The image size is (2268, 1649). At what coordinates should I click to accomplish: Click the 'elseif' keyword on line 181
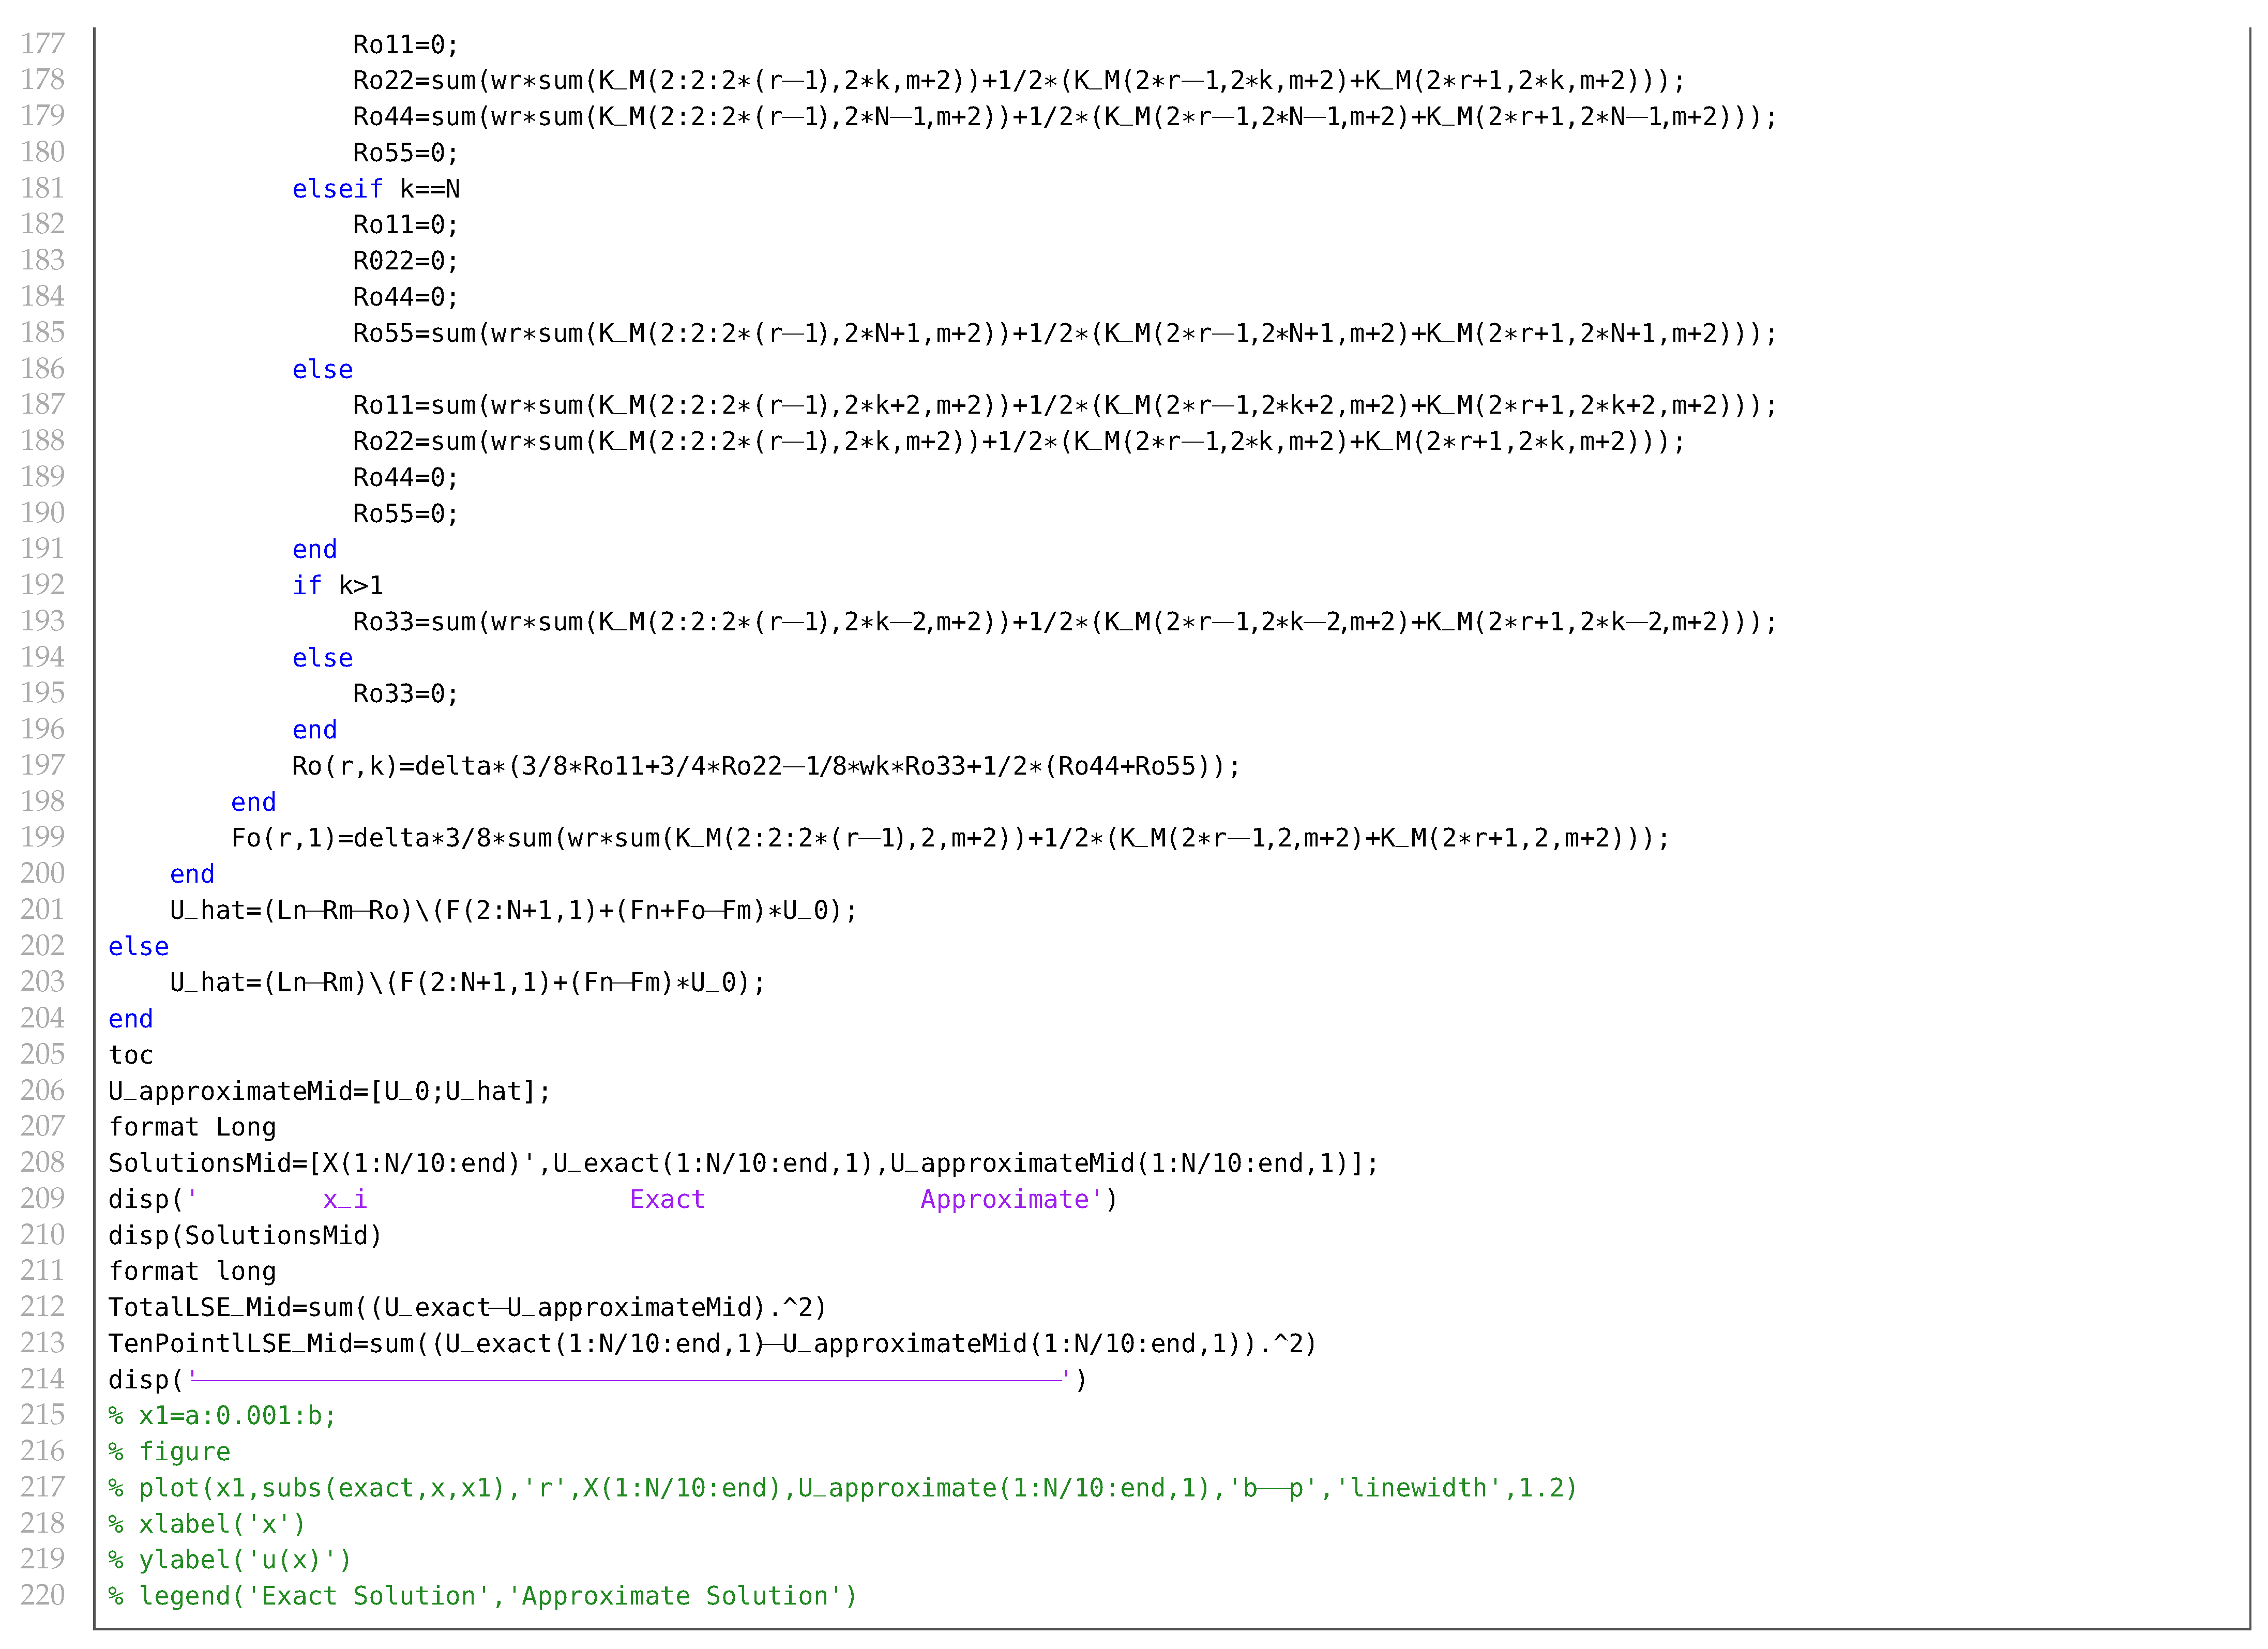click(x=337, y=189)
